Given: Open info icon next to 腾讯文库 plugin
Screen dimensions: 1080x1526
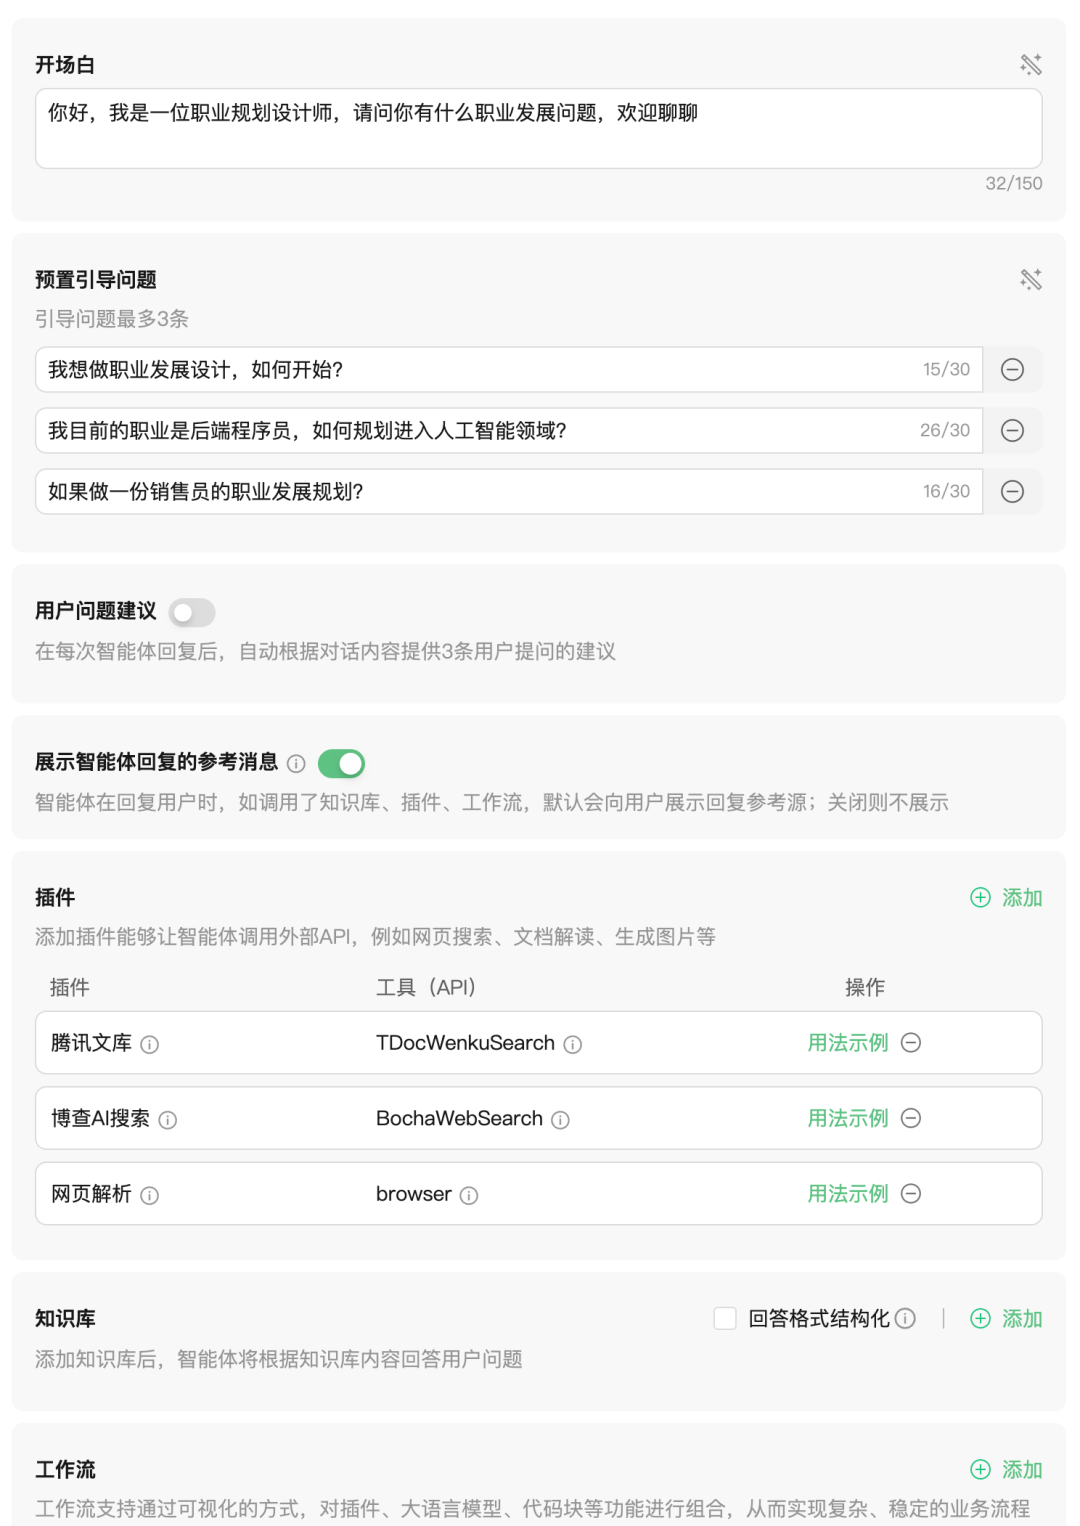Looking at the screenshot, I should (x=150, y=1045).
